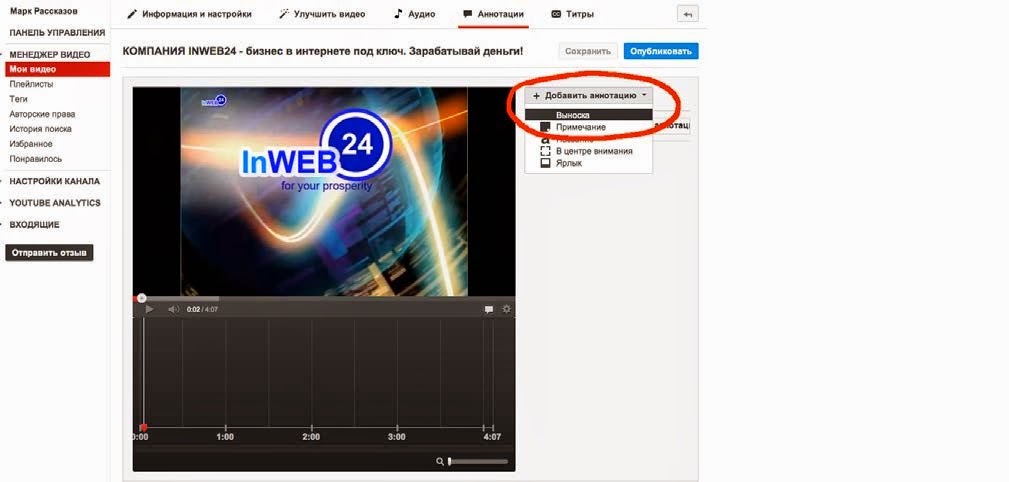Click the Примечание note icon
The image size is (1009, 482).
point(545,127)
